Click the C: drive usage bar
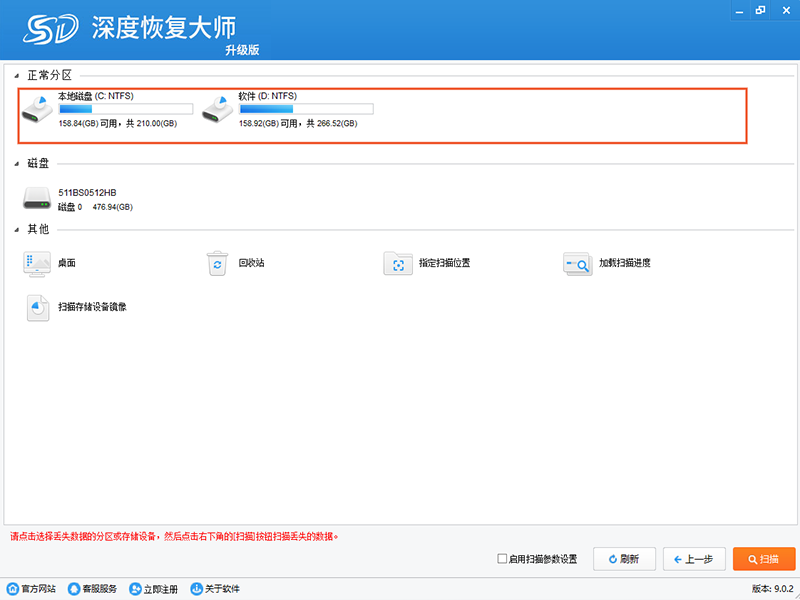 [x=125, y=109]
